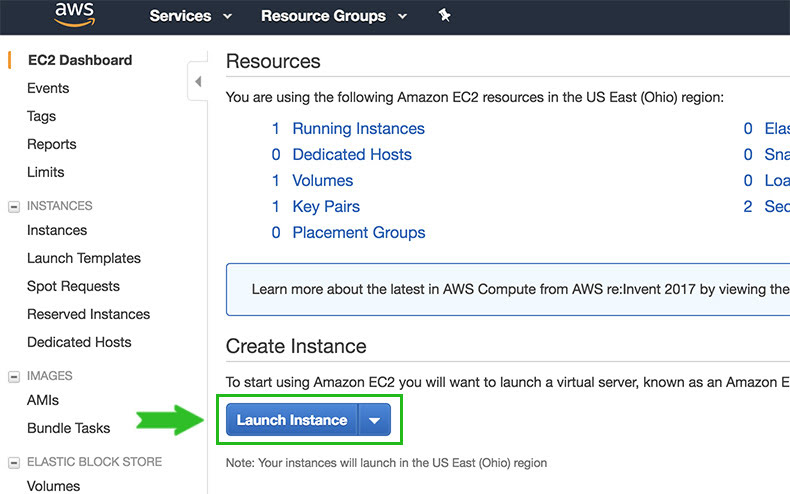Open the Dedicated Hosts resource link
Screen dimensions: 790x494
pos(352,154)
